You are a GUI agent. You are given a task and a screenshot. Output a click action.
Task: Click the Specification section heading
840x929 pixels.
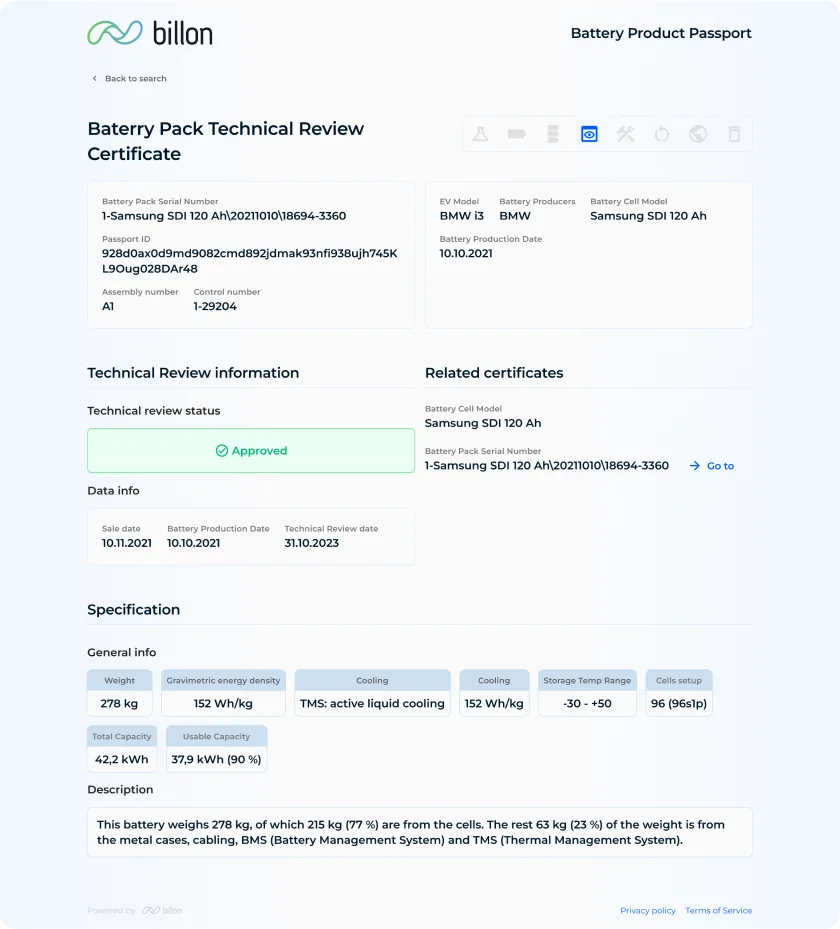(133, 610)
